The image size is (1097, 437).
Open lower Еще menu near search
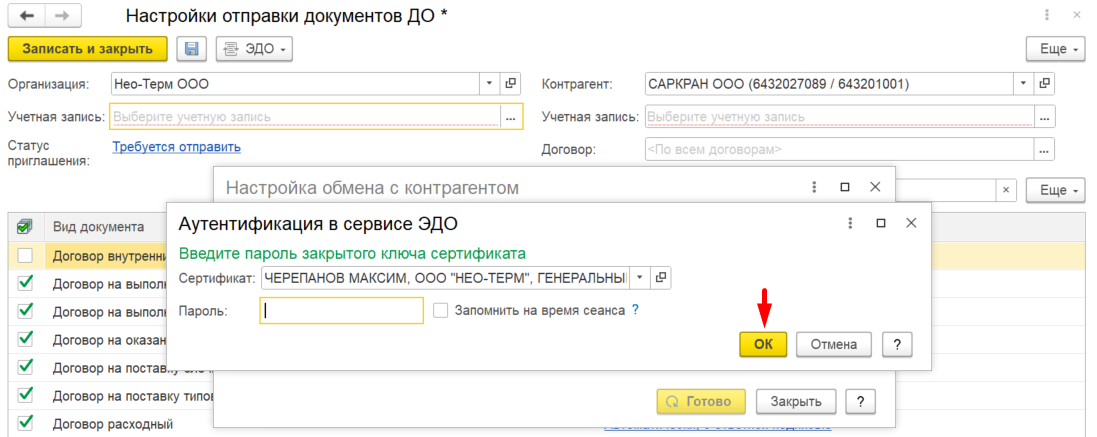1056,190
